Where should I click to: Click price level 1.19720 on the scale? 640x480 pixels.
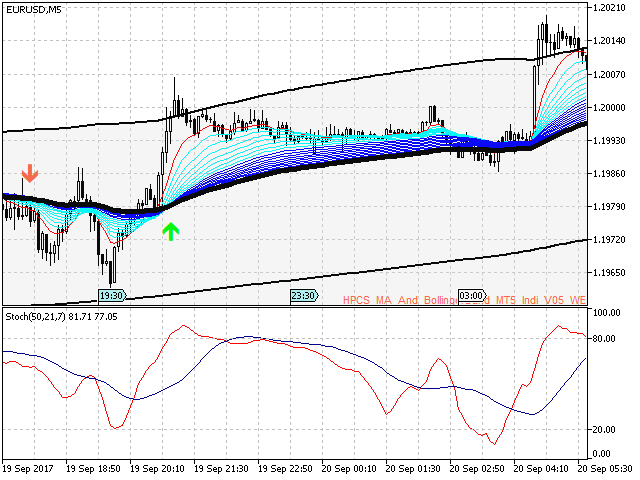tap(609, 240)
